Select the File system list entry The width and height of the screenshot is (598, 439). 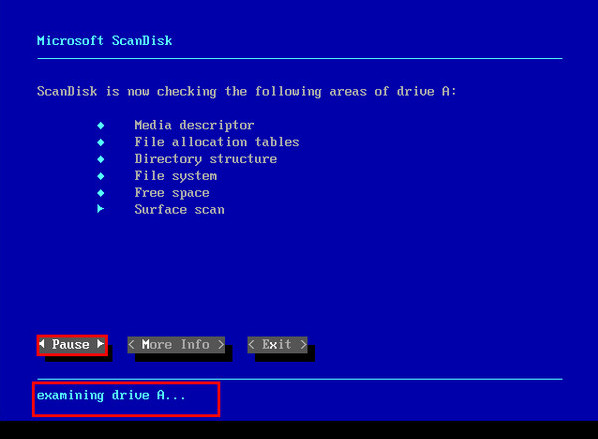click(x=175, y=176)
